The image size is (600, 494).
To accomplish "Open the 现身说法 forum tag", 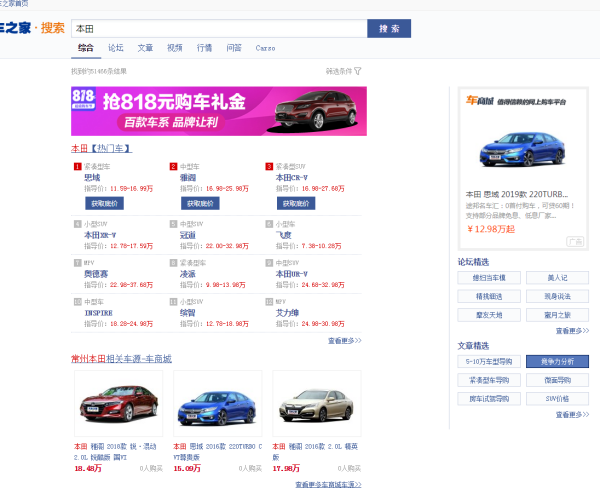I will coord(558,296).
